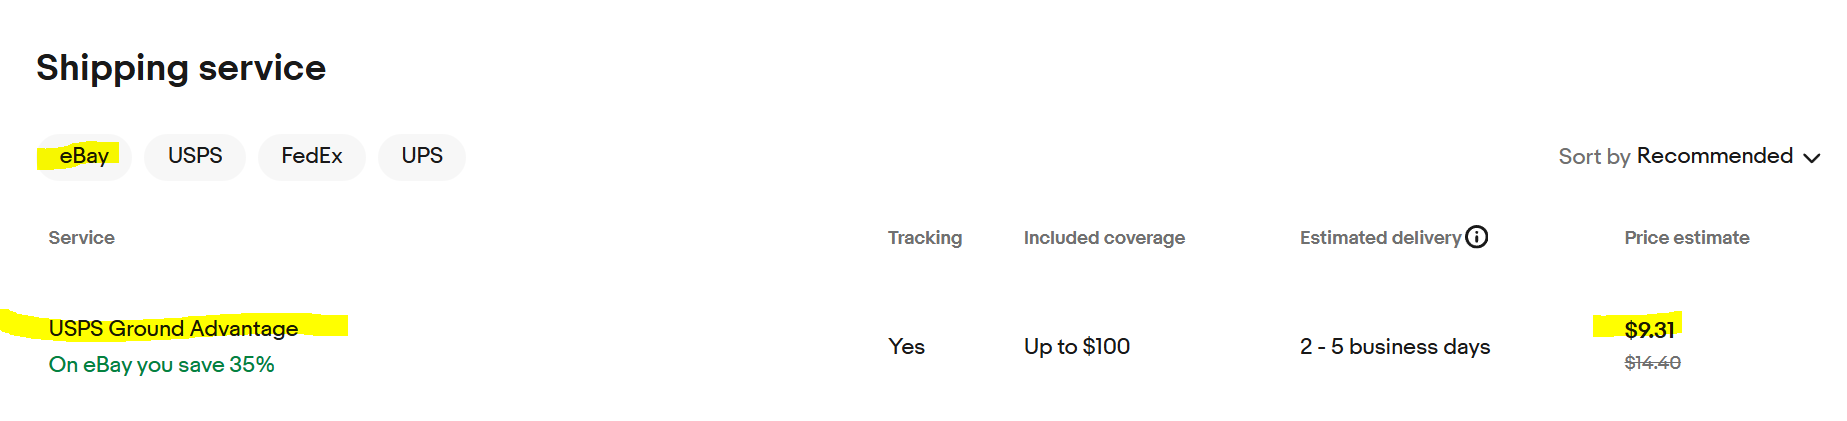
Task: Click the Tracking column header
Action: 925,238
